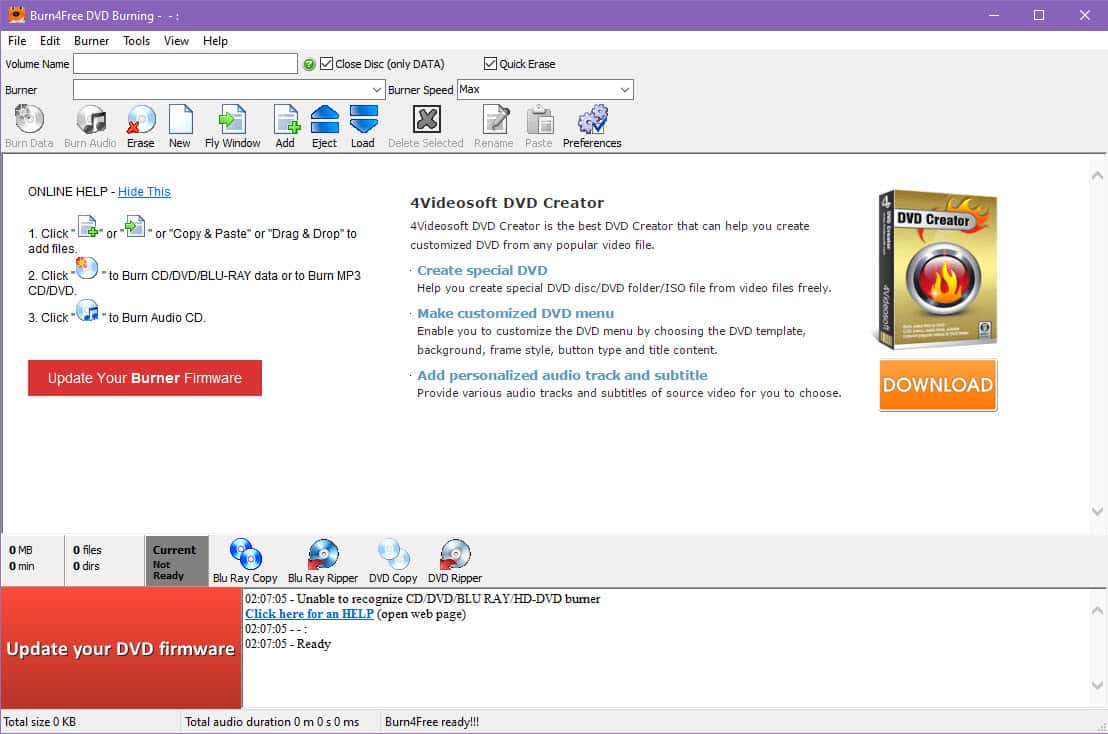This screenshot has width=1108, height=734.
Task: Click Add personalized audio track and subtitle link
Action: (x=562, y=376)
